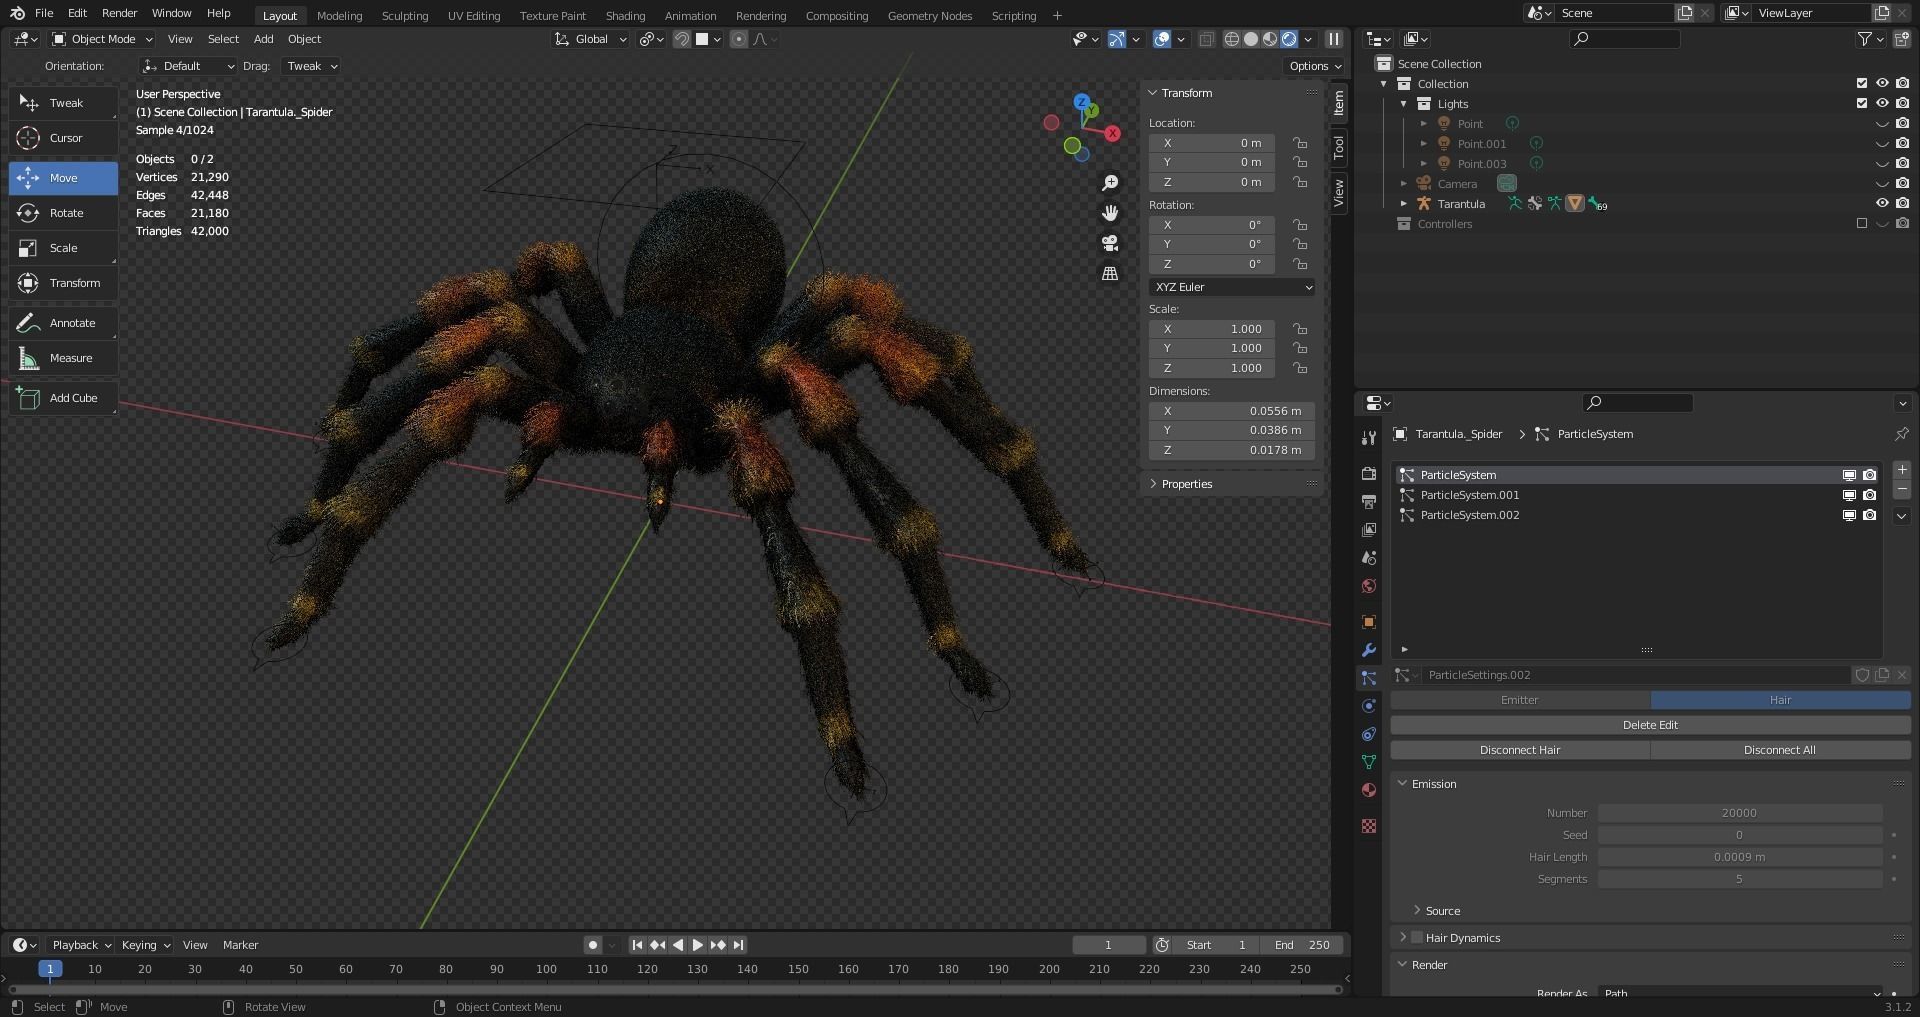Toggle the camera view icon
This screenshot has width=1920, height=1017.
pyautogui.click(x=1110, y=243)
